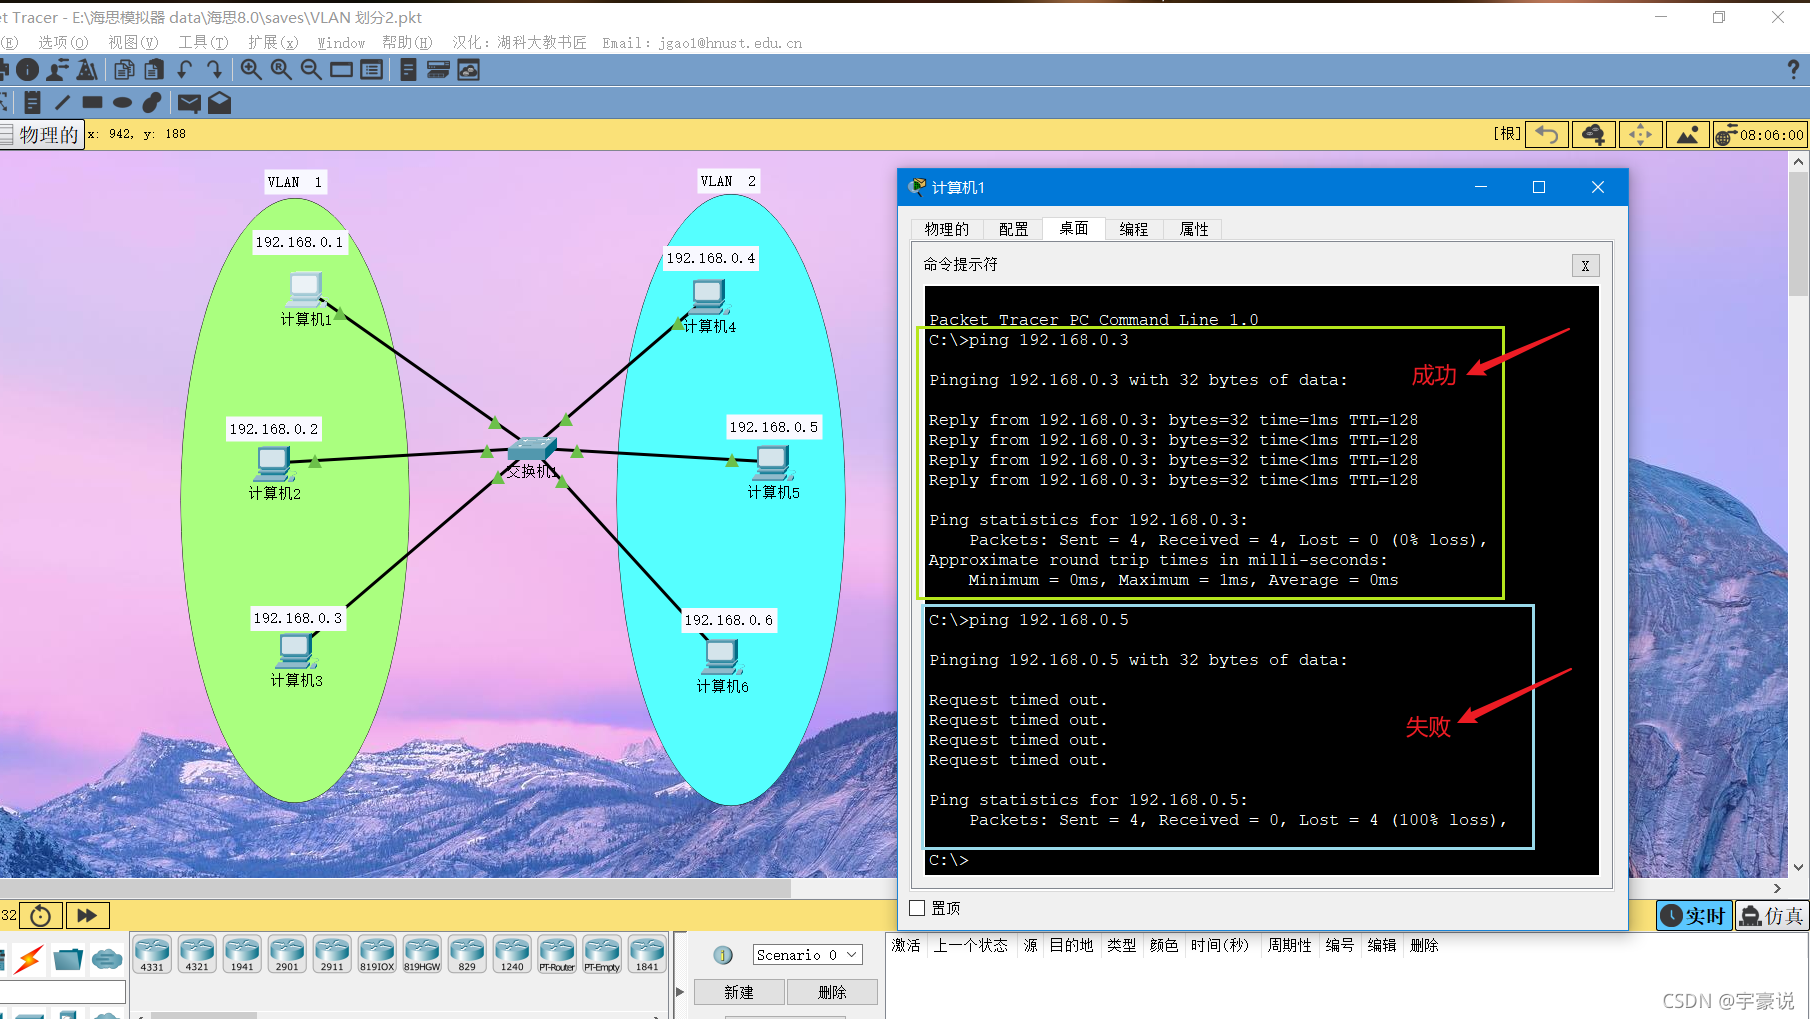Close the command prompt with X button
This screenshot has width=1810, height=1019.
pos(1585,266)
